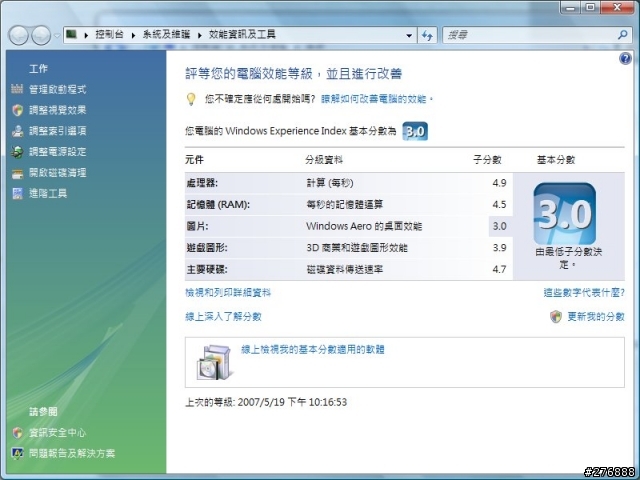Click the 元件 column header
The image size is (640, 480).
click(x=194, y=160)
